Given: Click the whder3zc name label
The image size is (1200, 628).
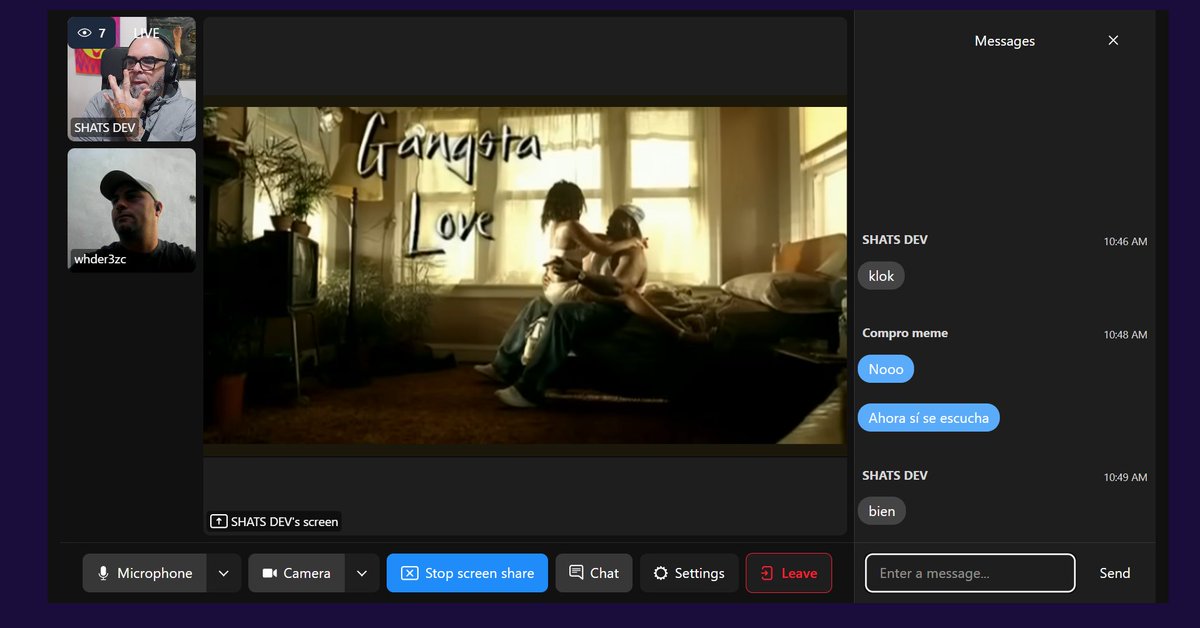Looking at the screenshot, I should pos(100,259).
